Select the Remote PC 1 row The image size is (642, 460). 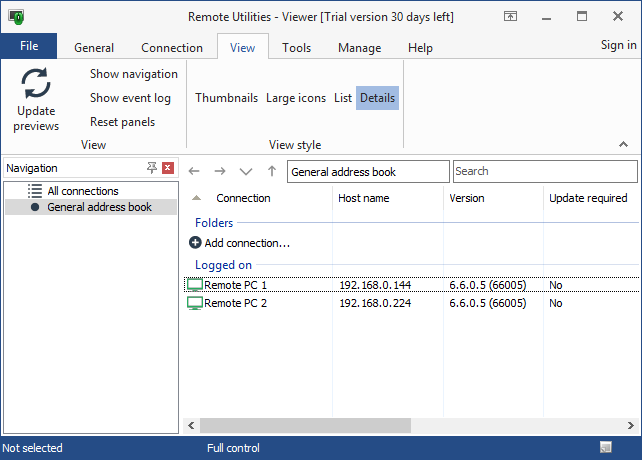411,285
